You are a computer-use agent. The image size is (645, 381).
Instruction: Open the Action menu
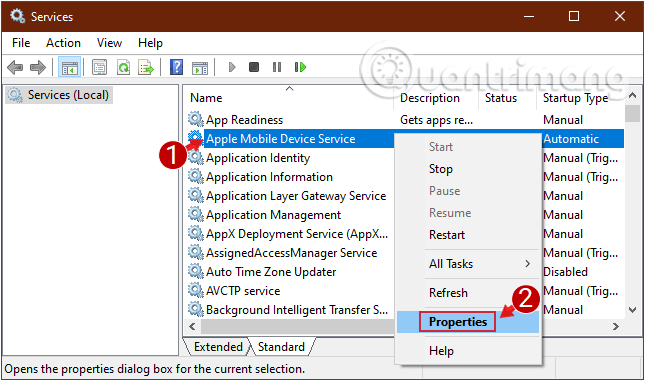[63, 43]
